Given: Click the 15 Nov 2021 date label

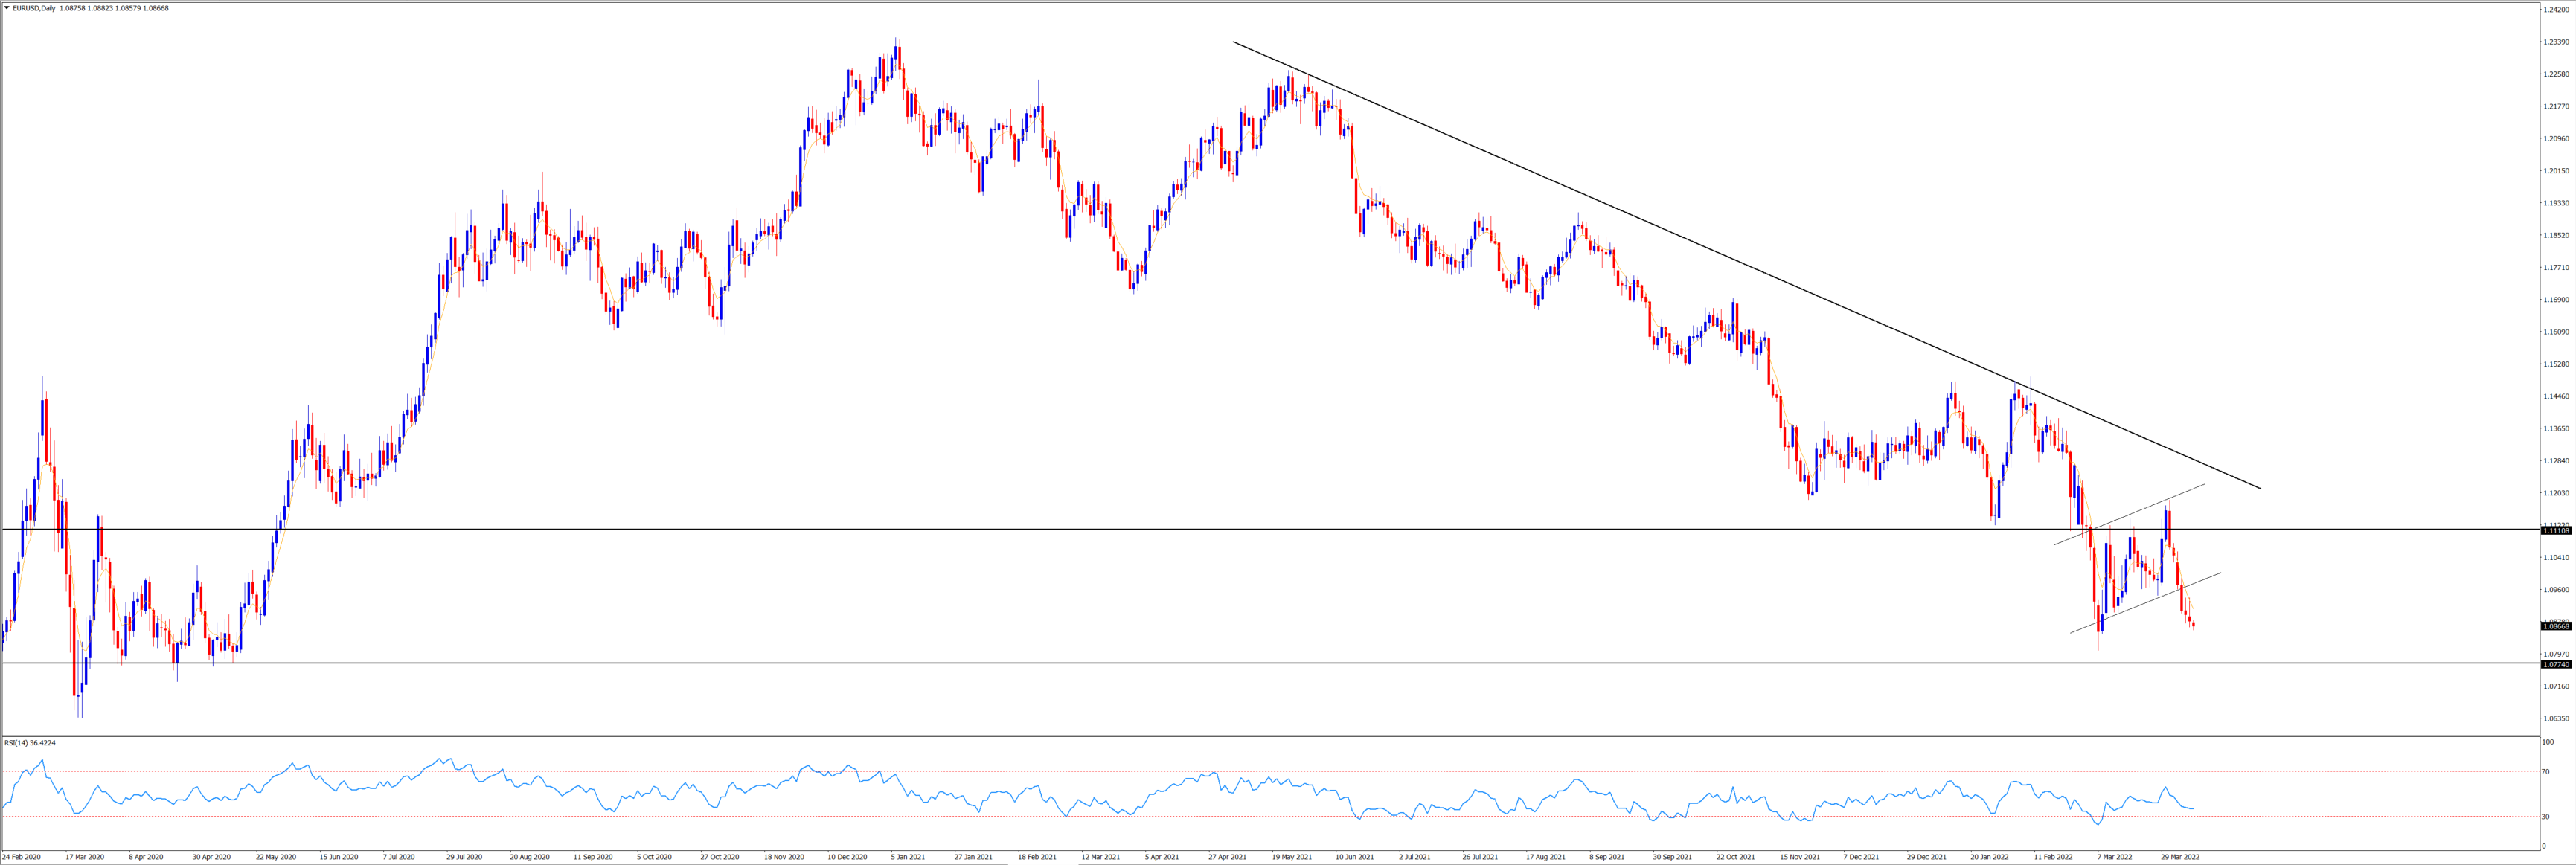Looking at the screenshot, I should tap(1800, 857).
